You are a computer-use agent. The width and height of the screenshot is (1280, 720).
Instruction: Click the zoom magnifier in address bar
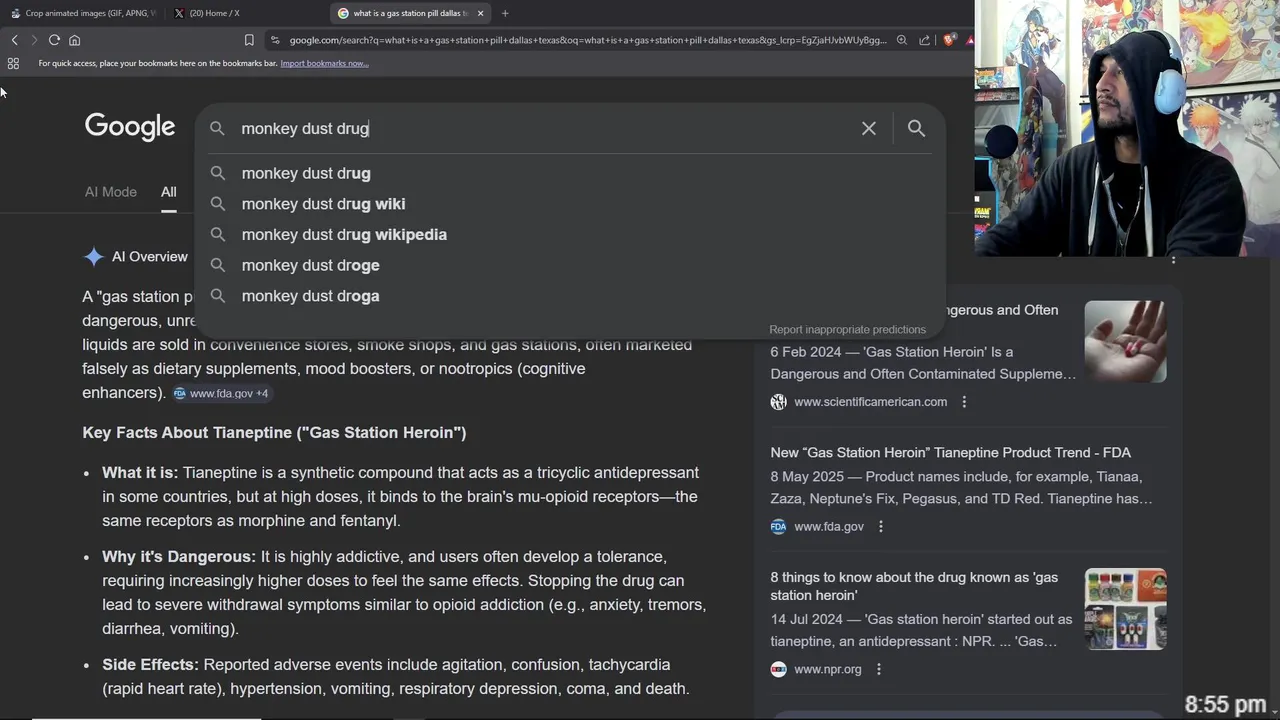(x=902, y=40)
